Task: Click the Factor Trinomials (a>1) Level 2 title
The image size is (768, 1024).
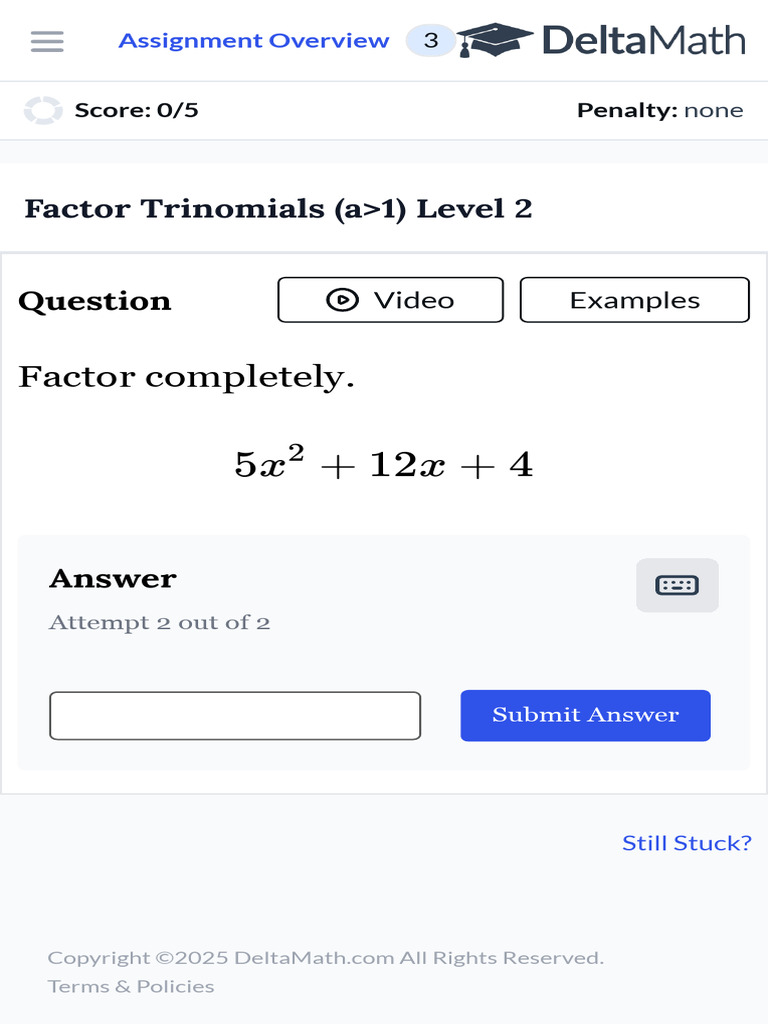Action: click(x=278, y=209)
